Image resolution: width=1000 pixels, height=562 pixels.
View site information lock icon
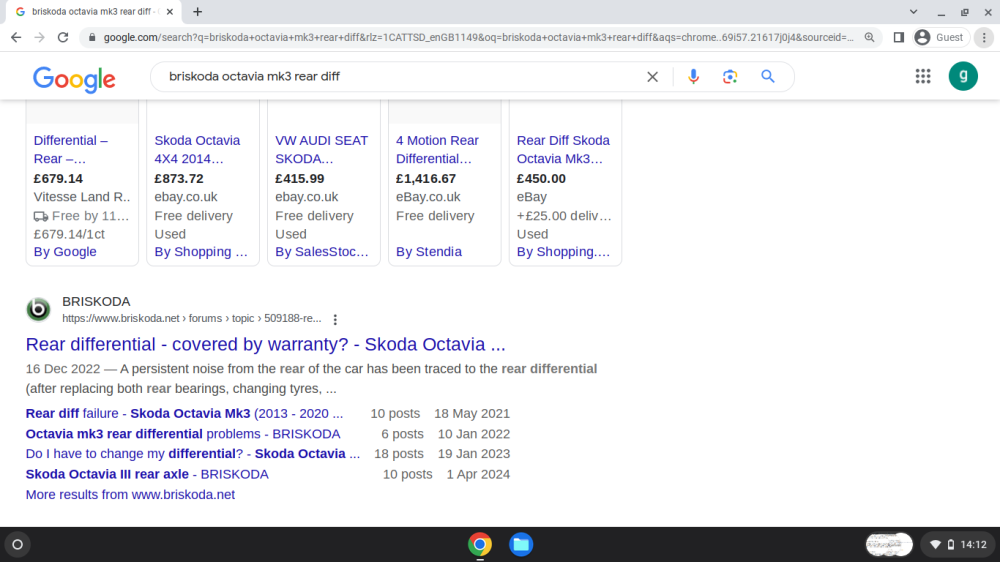coord(92,38)
